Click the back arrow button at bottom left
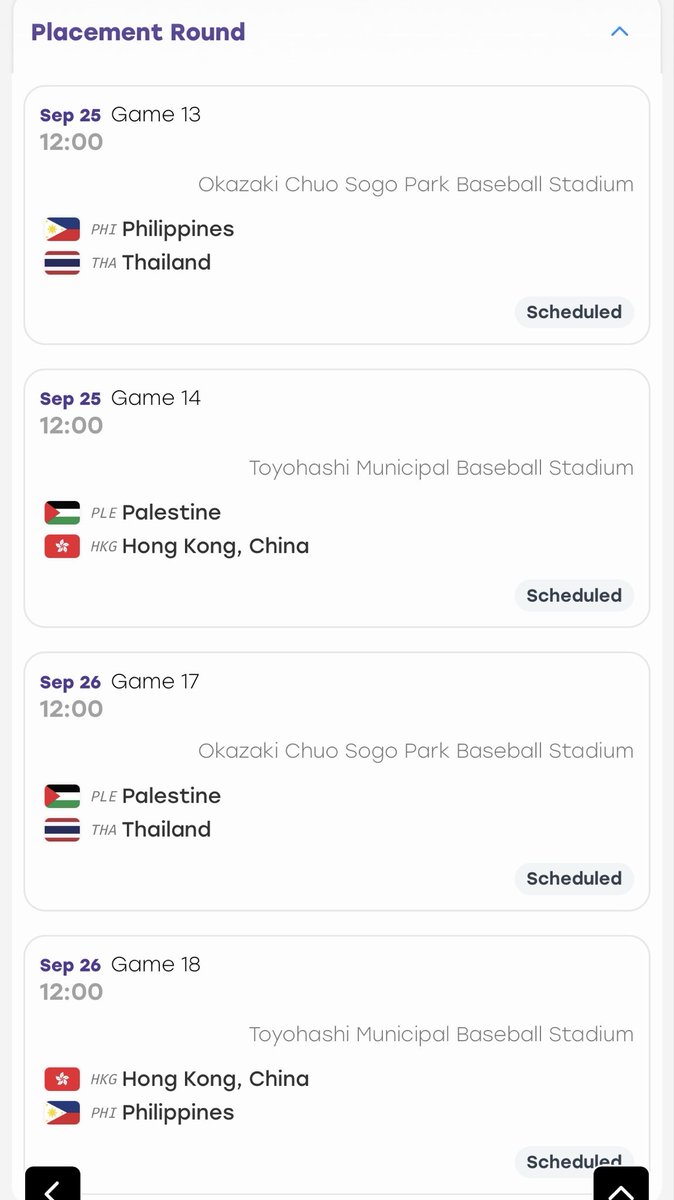 (52, 1185)
